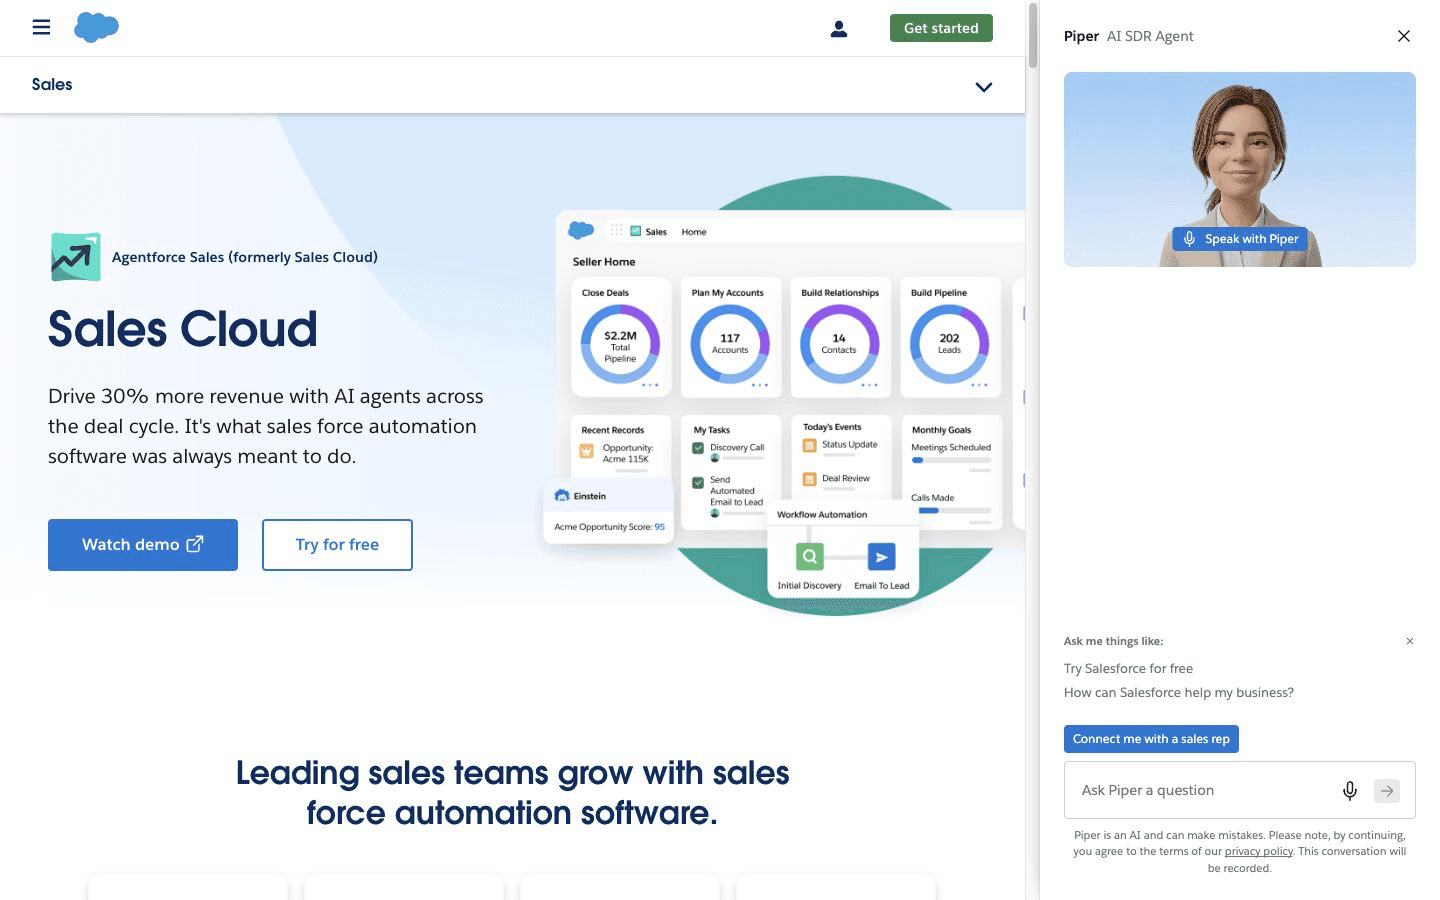Image resolution: width=1440 pixels, height=900 pixels.
Task: Click the page vertical scrollbar thumb
Action: (x=1032, y=35)
